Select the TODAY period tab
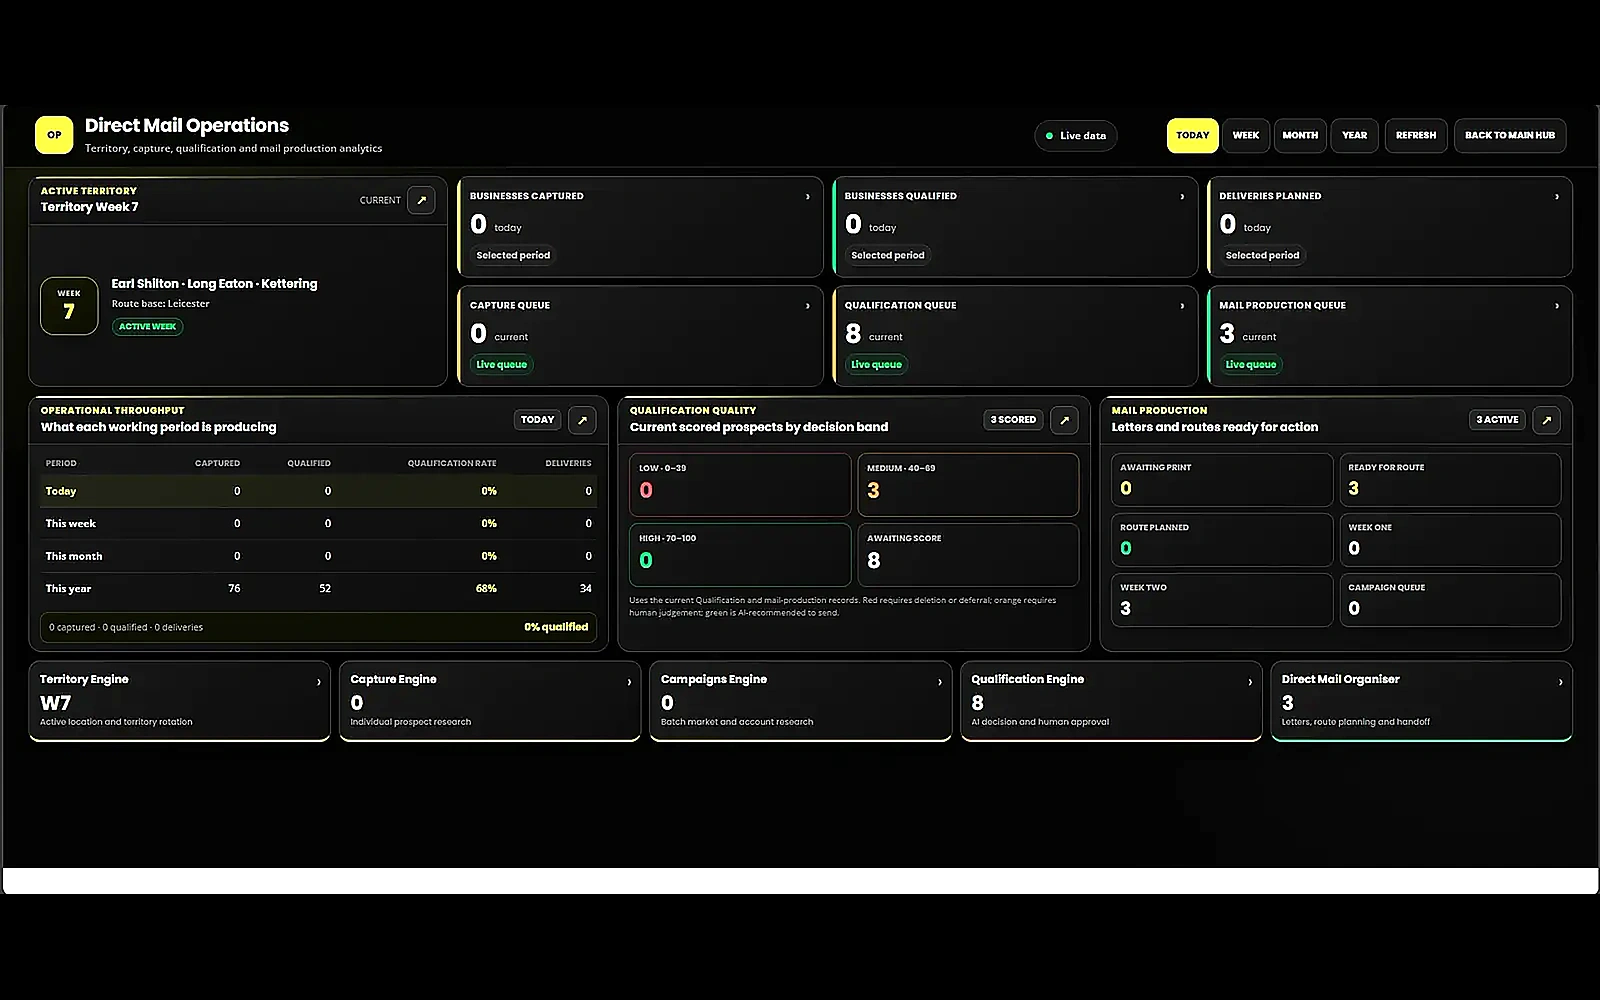1600x1000 pixels. [x=1192, y=136]
